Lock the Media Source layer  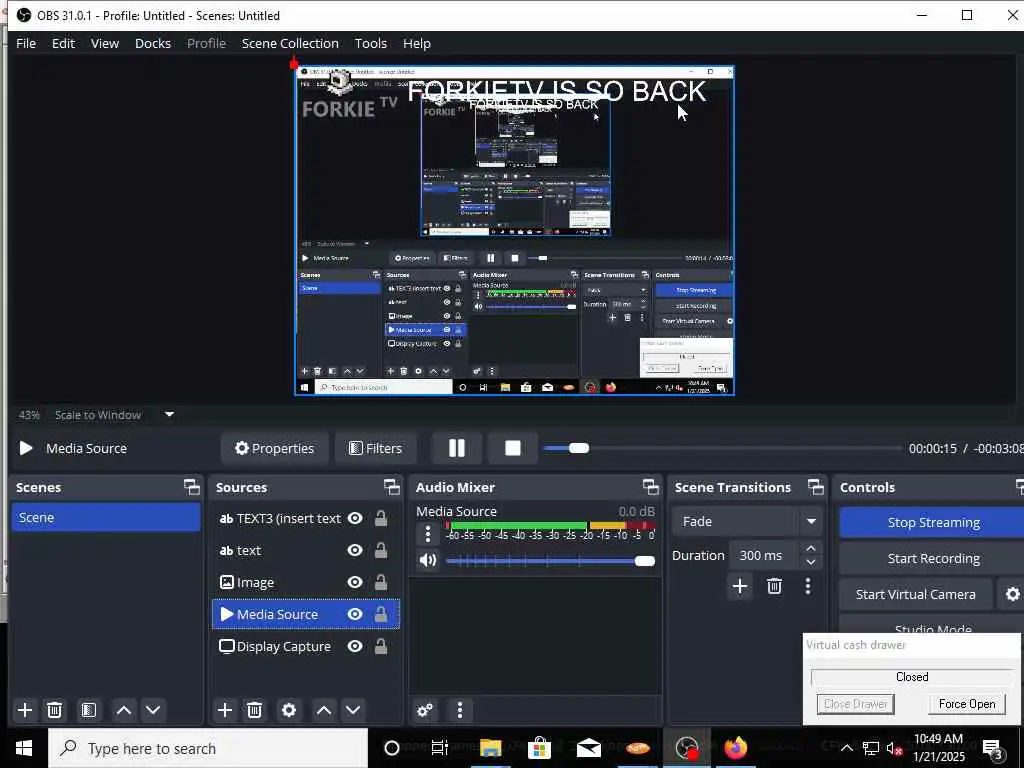[x=381, y=614]
